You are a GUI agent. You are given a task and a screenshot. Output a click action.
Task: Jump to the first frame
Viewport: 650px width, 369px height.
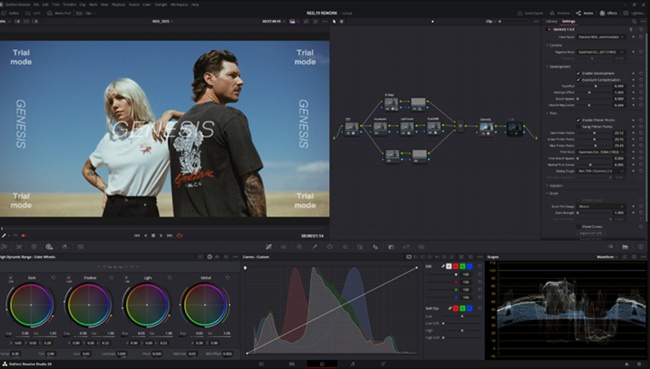click(137, 235)
